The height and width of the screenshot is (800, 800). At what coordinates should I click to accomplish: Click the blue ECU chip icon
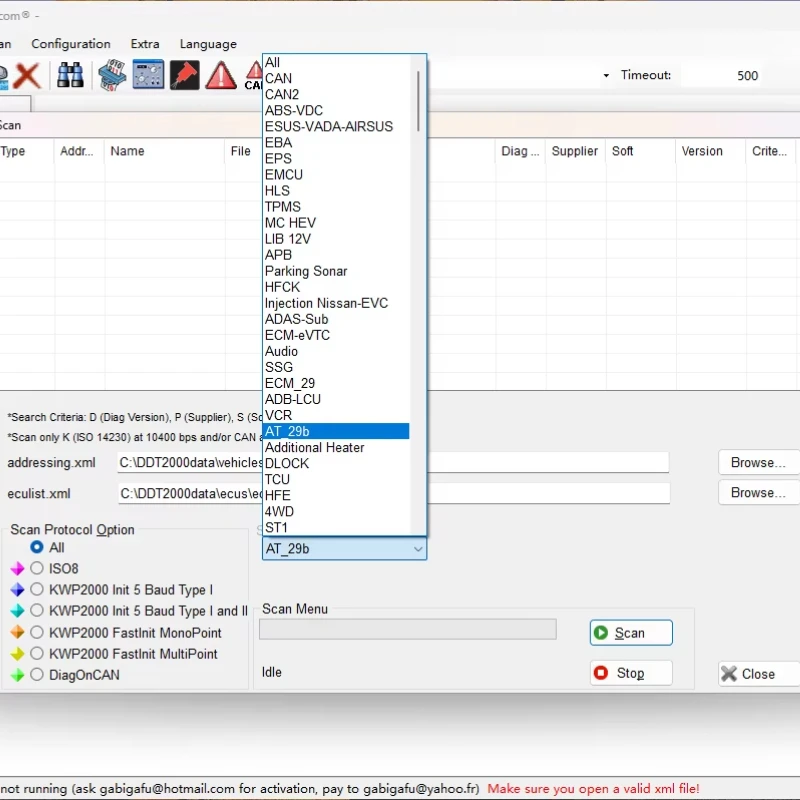112,75
